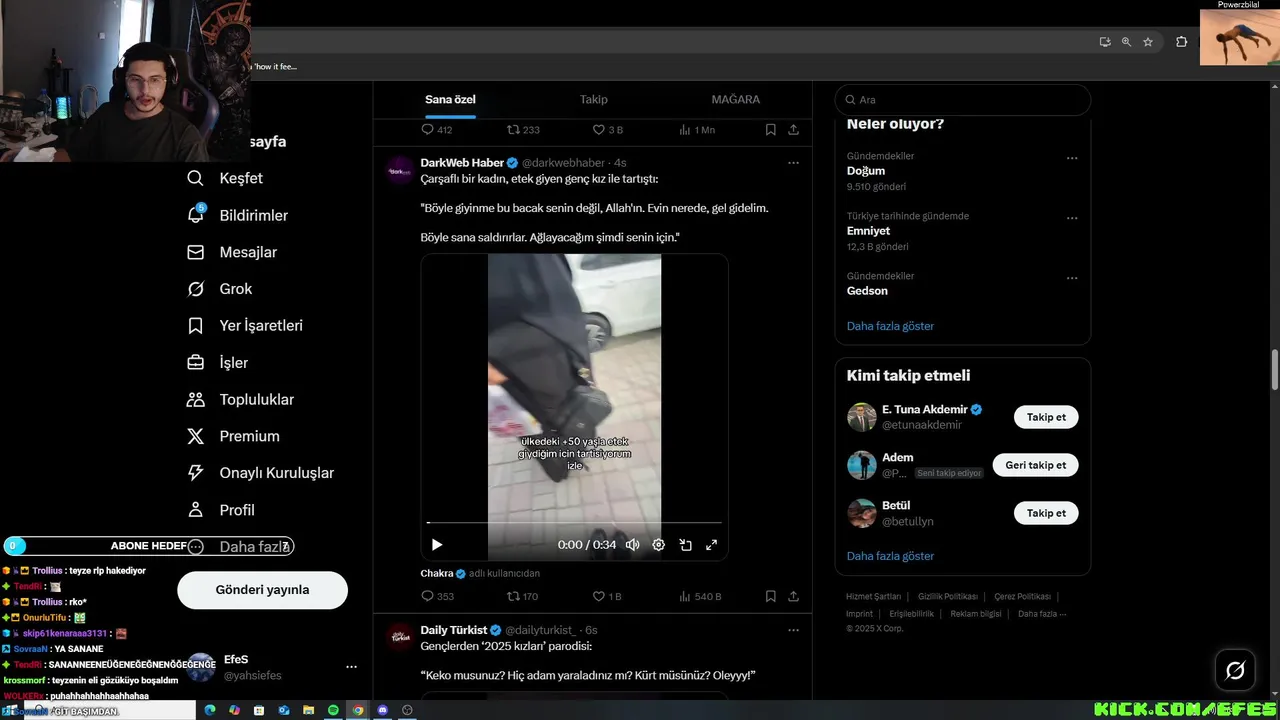This screenshot has height=720, width=1280.
Task: Open Discord from the taskbar
Action: pyautogui.click(x=382, y=710)
